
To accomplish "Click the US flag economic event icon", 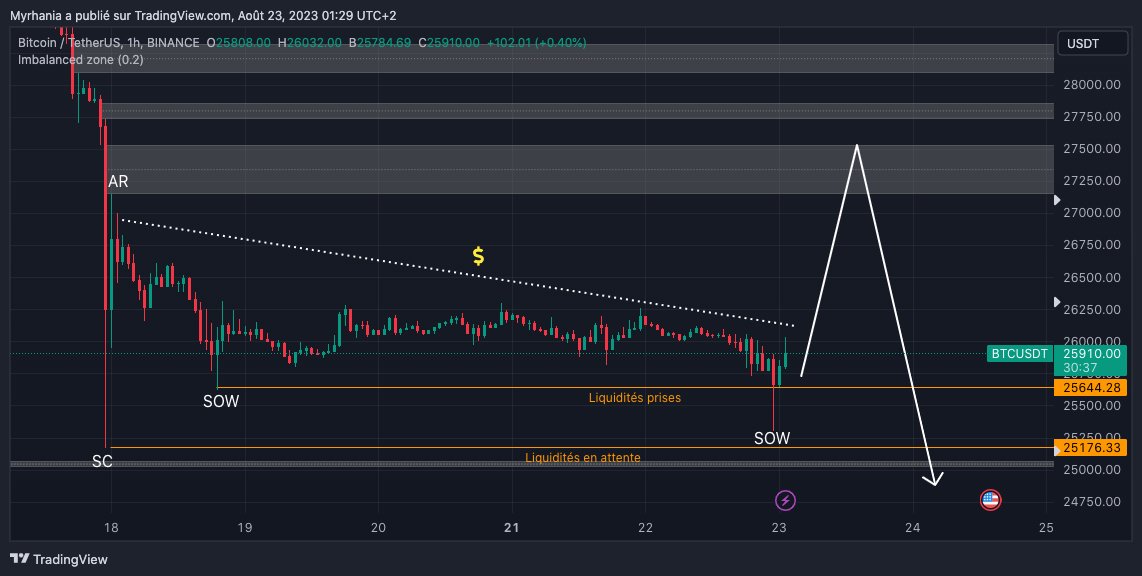I will click(x=990, y=500).
